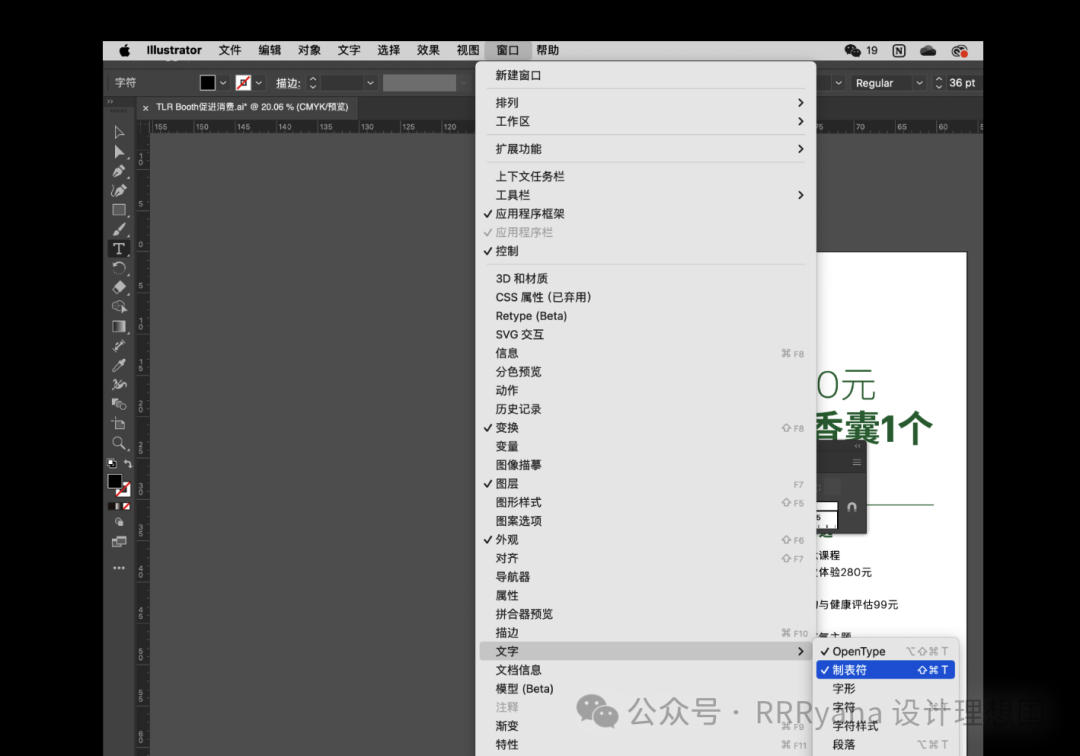This screenshot has height=756, width=1080.
Task: Open the stroke color dropdown in control bar
Action: point(259,83)
